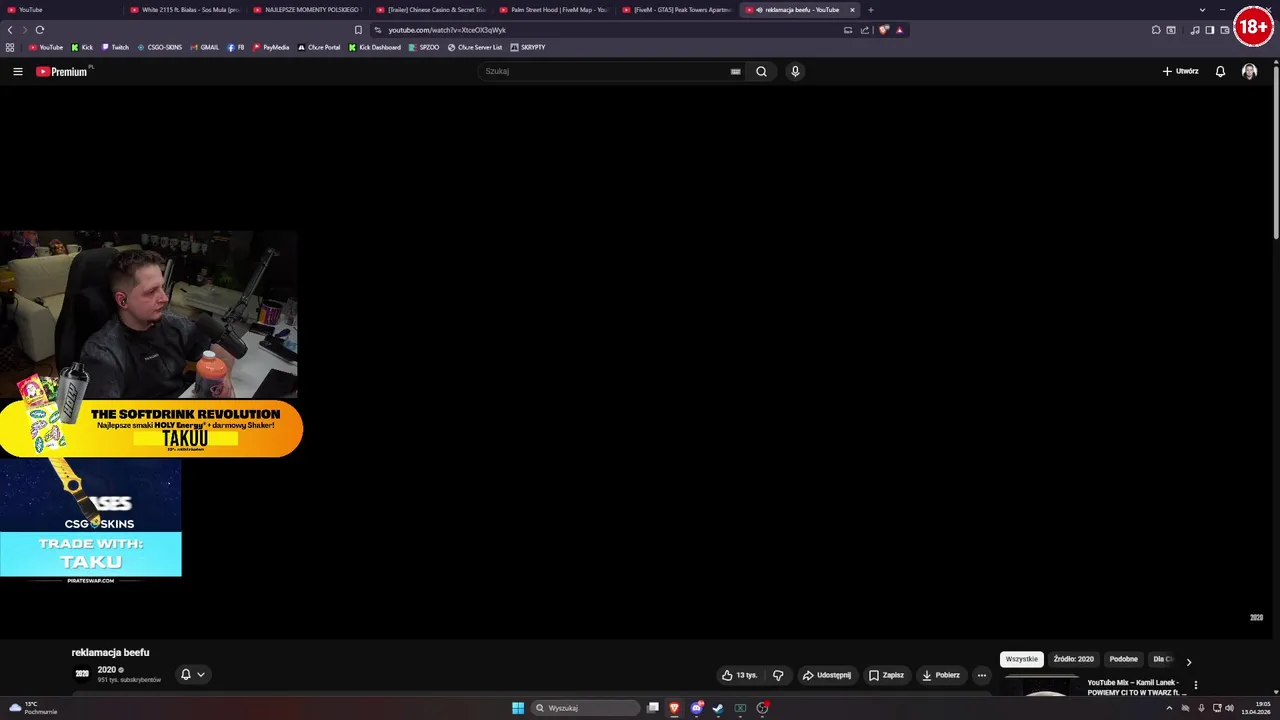Click the search magnifier button

pyautogui.click(x=761, y=71)
